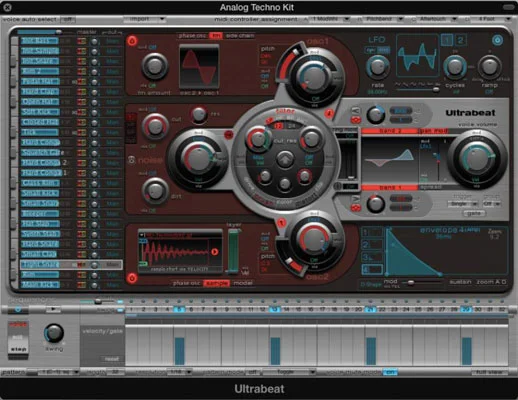Click the LFO ramp knob

[x=489, y=66]
